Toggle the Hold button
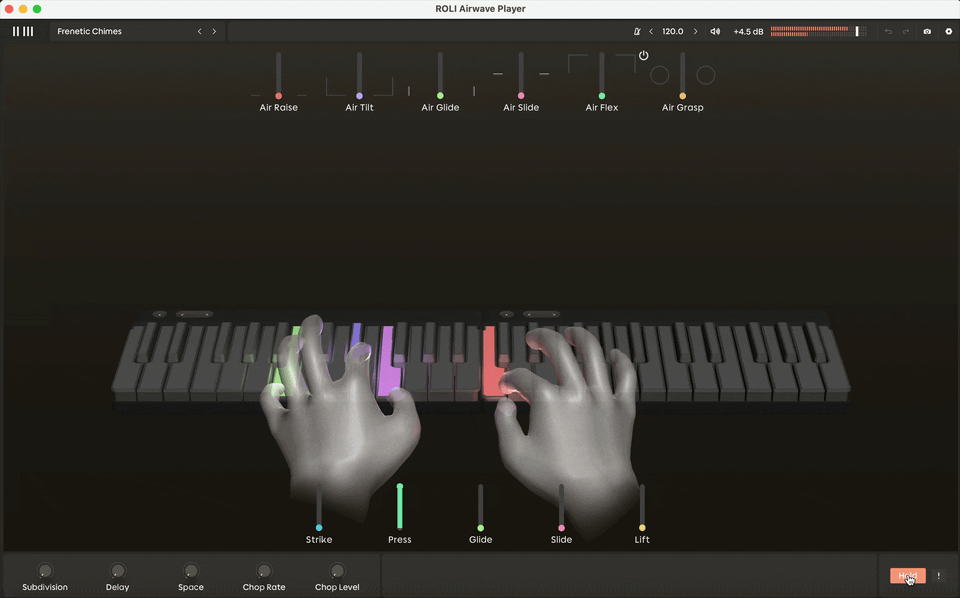The image size is (960, 598). tap(907, 575)
